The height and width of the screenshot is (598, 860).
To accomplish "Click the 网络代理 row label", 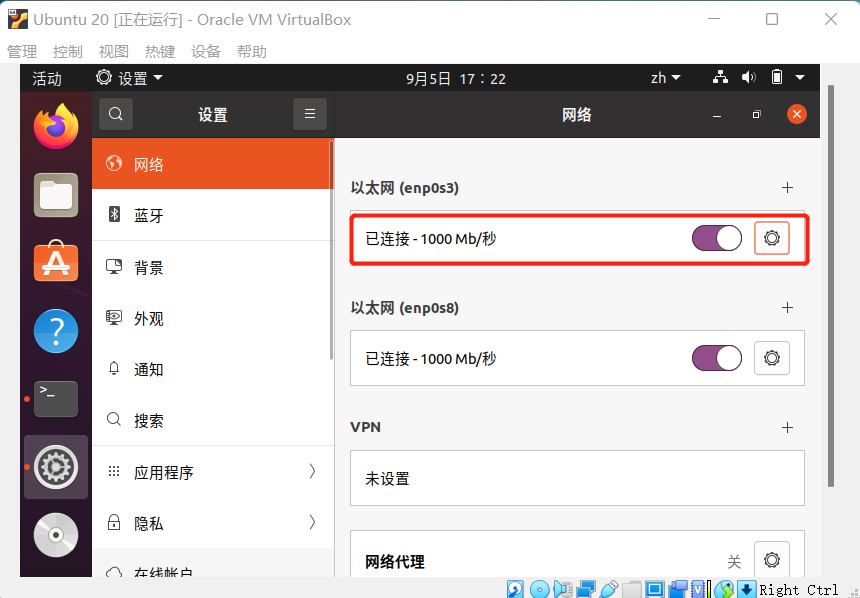I will (x=395, y=561).
